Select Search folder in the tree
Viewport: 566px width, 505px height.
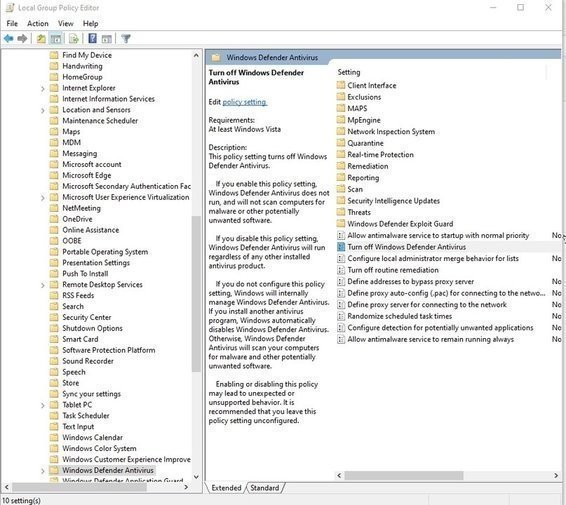pos(73,306)
